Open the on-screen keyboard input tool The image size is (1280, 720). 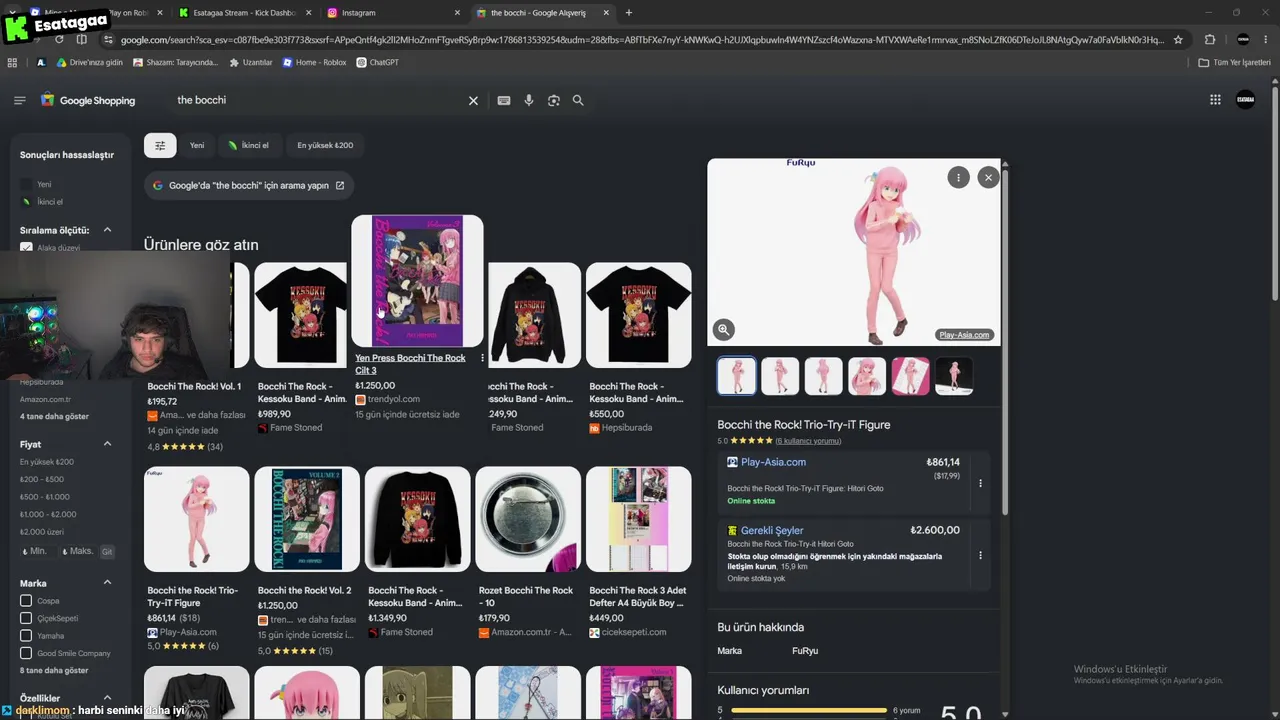[504, 100]
